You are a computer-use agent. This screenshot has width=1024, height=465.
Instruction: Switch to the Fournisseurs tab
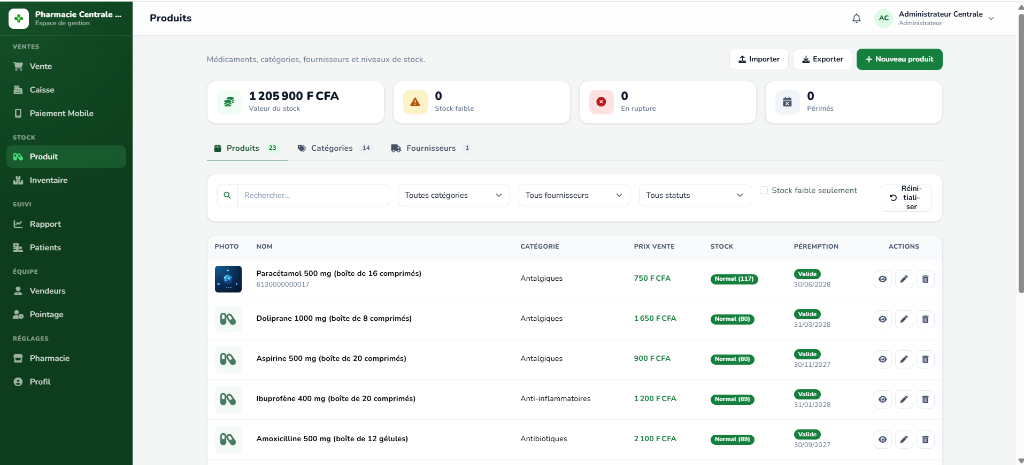[431, 148]
